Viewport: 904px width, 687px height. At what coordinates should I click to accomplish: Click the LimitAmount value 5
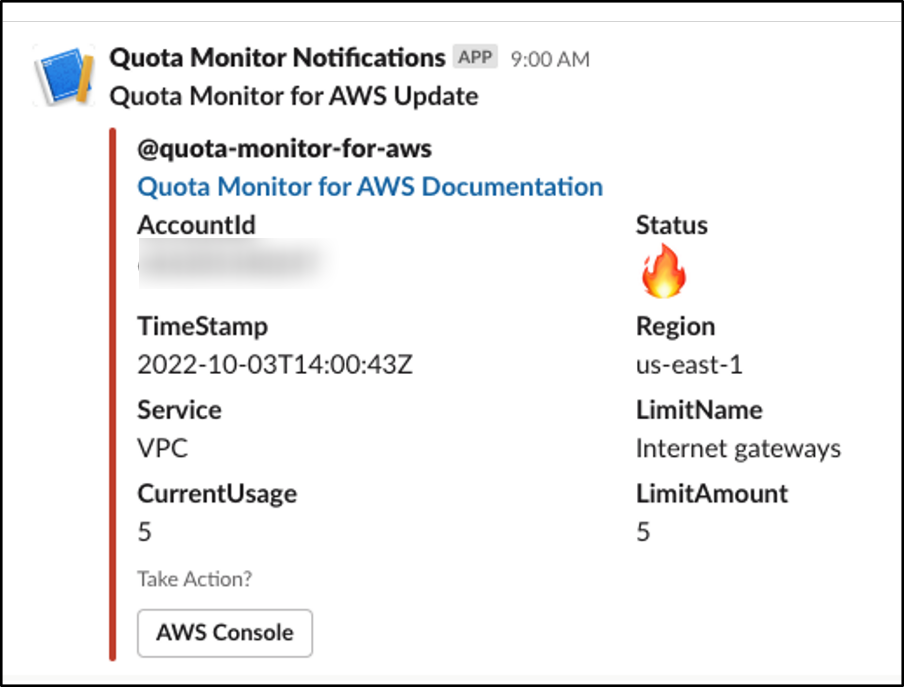point(643,531)
